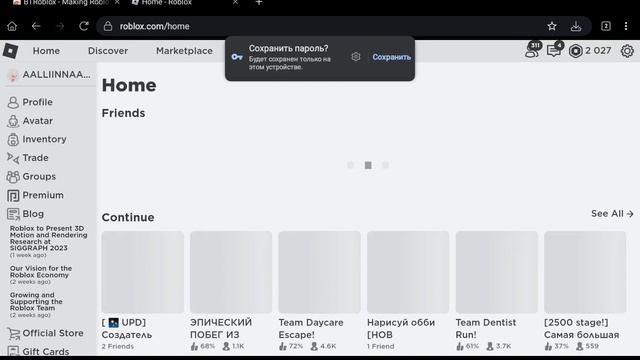Open the browser three-dot menu
This screenshot has width=640, height=360.
click(626, 26)
